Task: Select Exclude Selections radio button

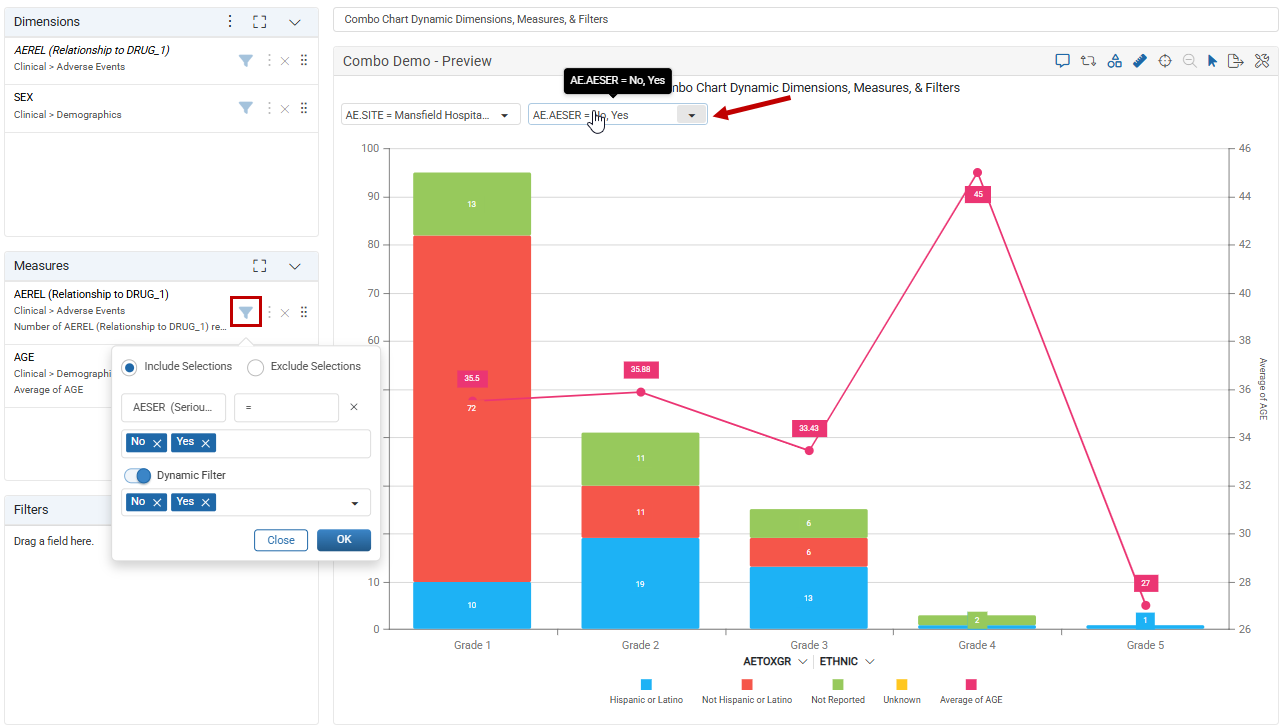Action: point(255,367)
